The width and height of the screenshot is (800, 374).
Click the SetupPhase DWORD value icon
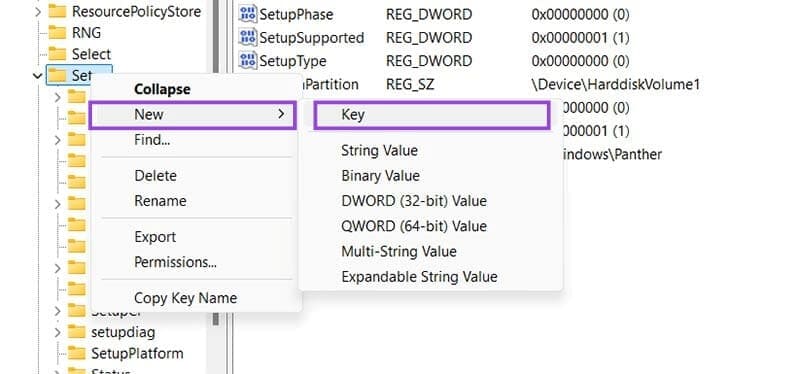click(248, 14)
